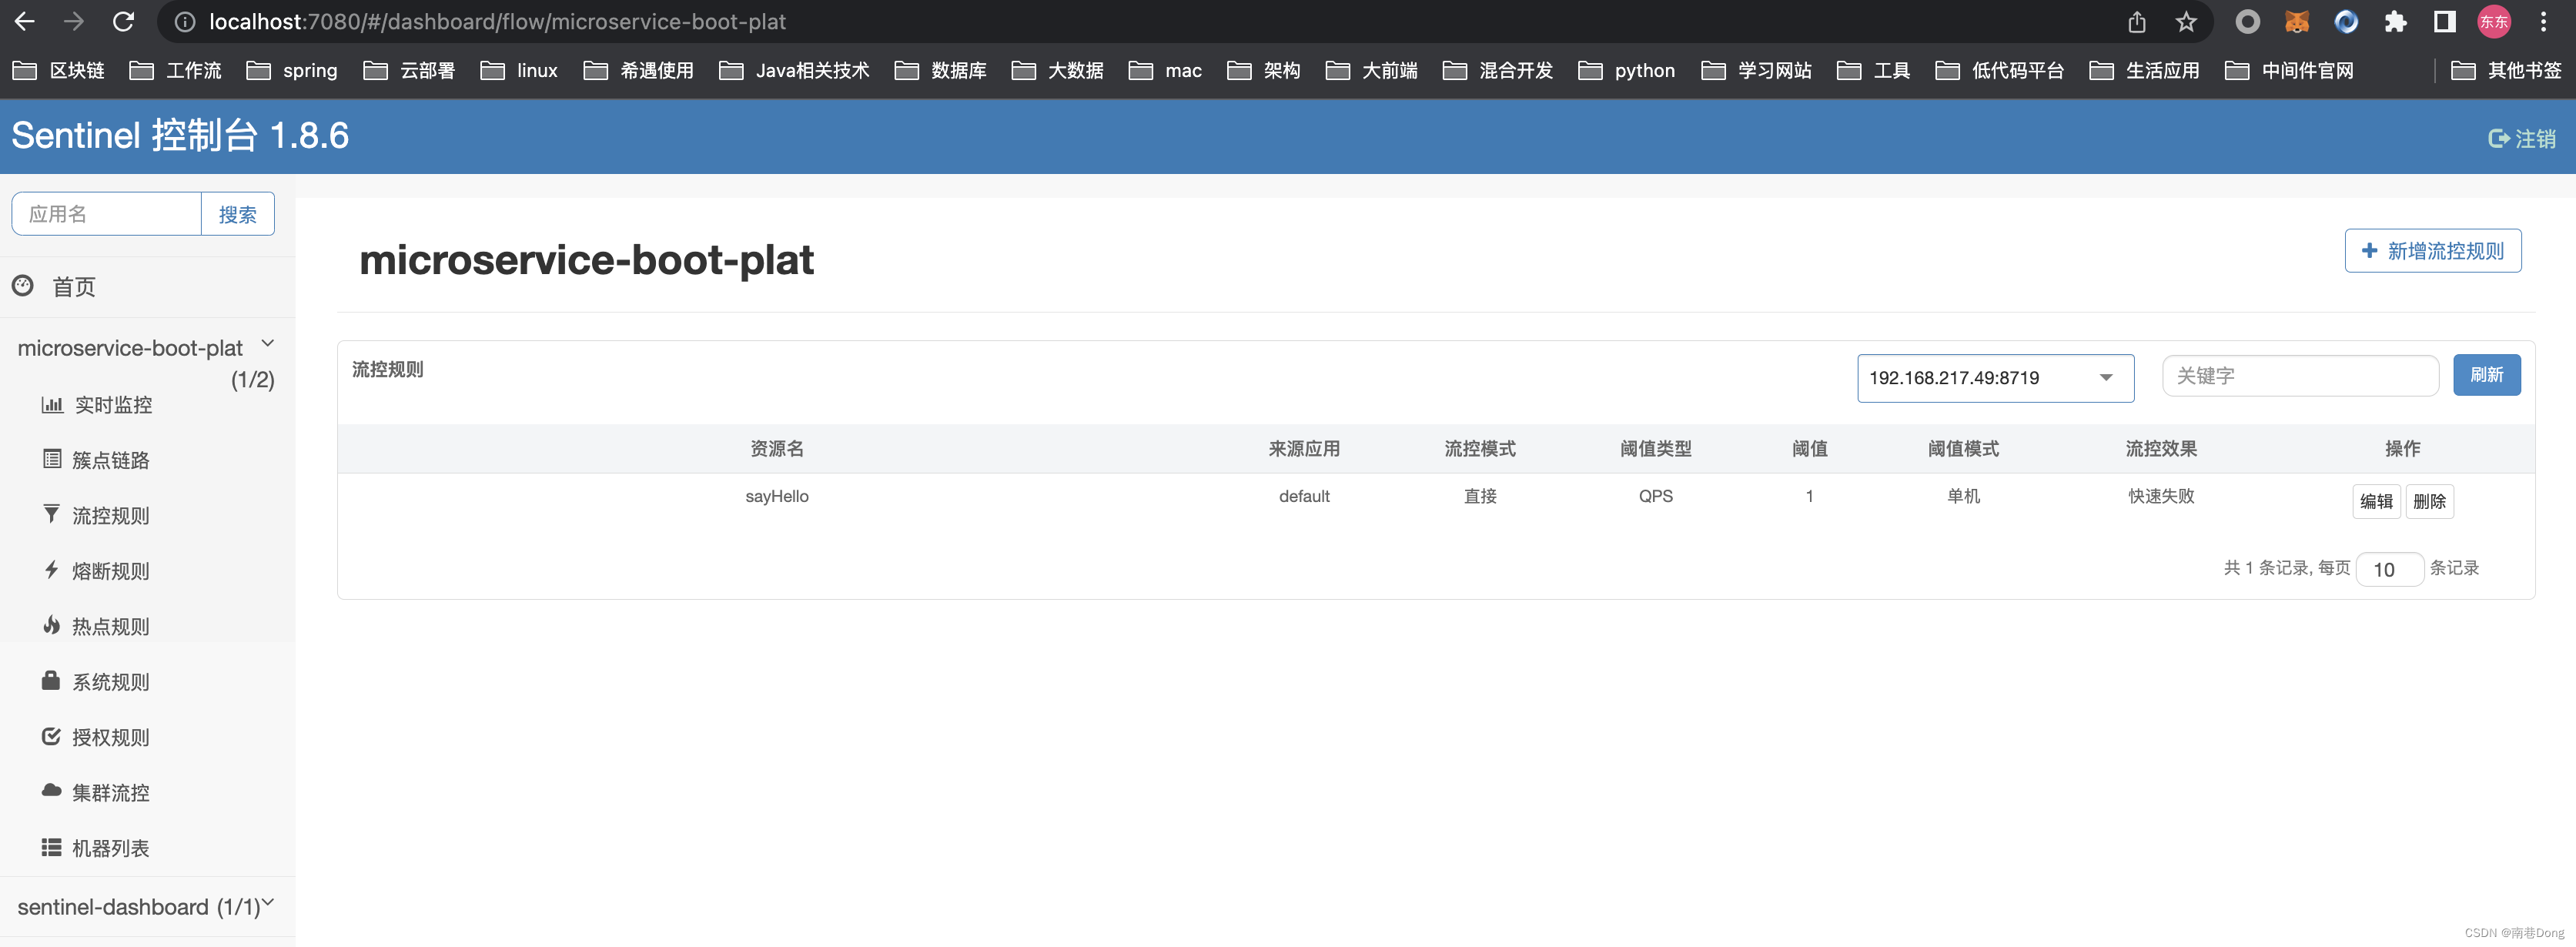Toggle the browser side panel icon

click(x=2444, y=21)
